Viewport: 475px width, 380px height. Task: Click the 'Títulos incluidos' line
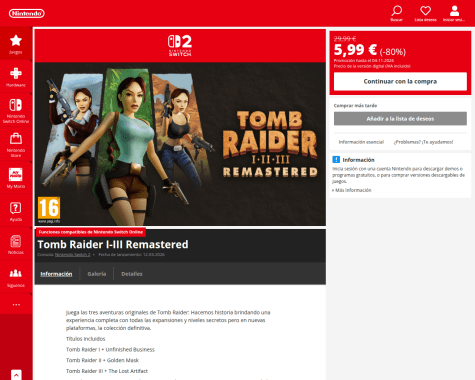[x=85, y=339]
